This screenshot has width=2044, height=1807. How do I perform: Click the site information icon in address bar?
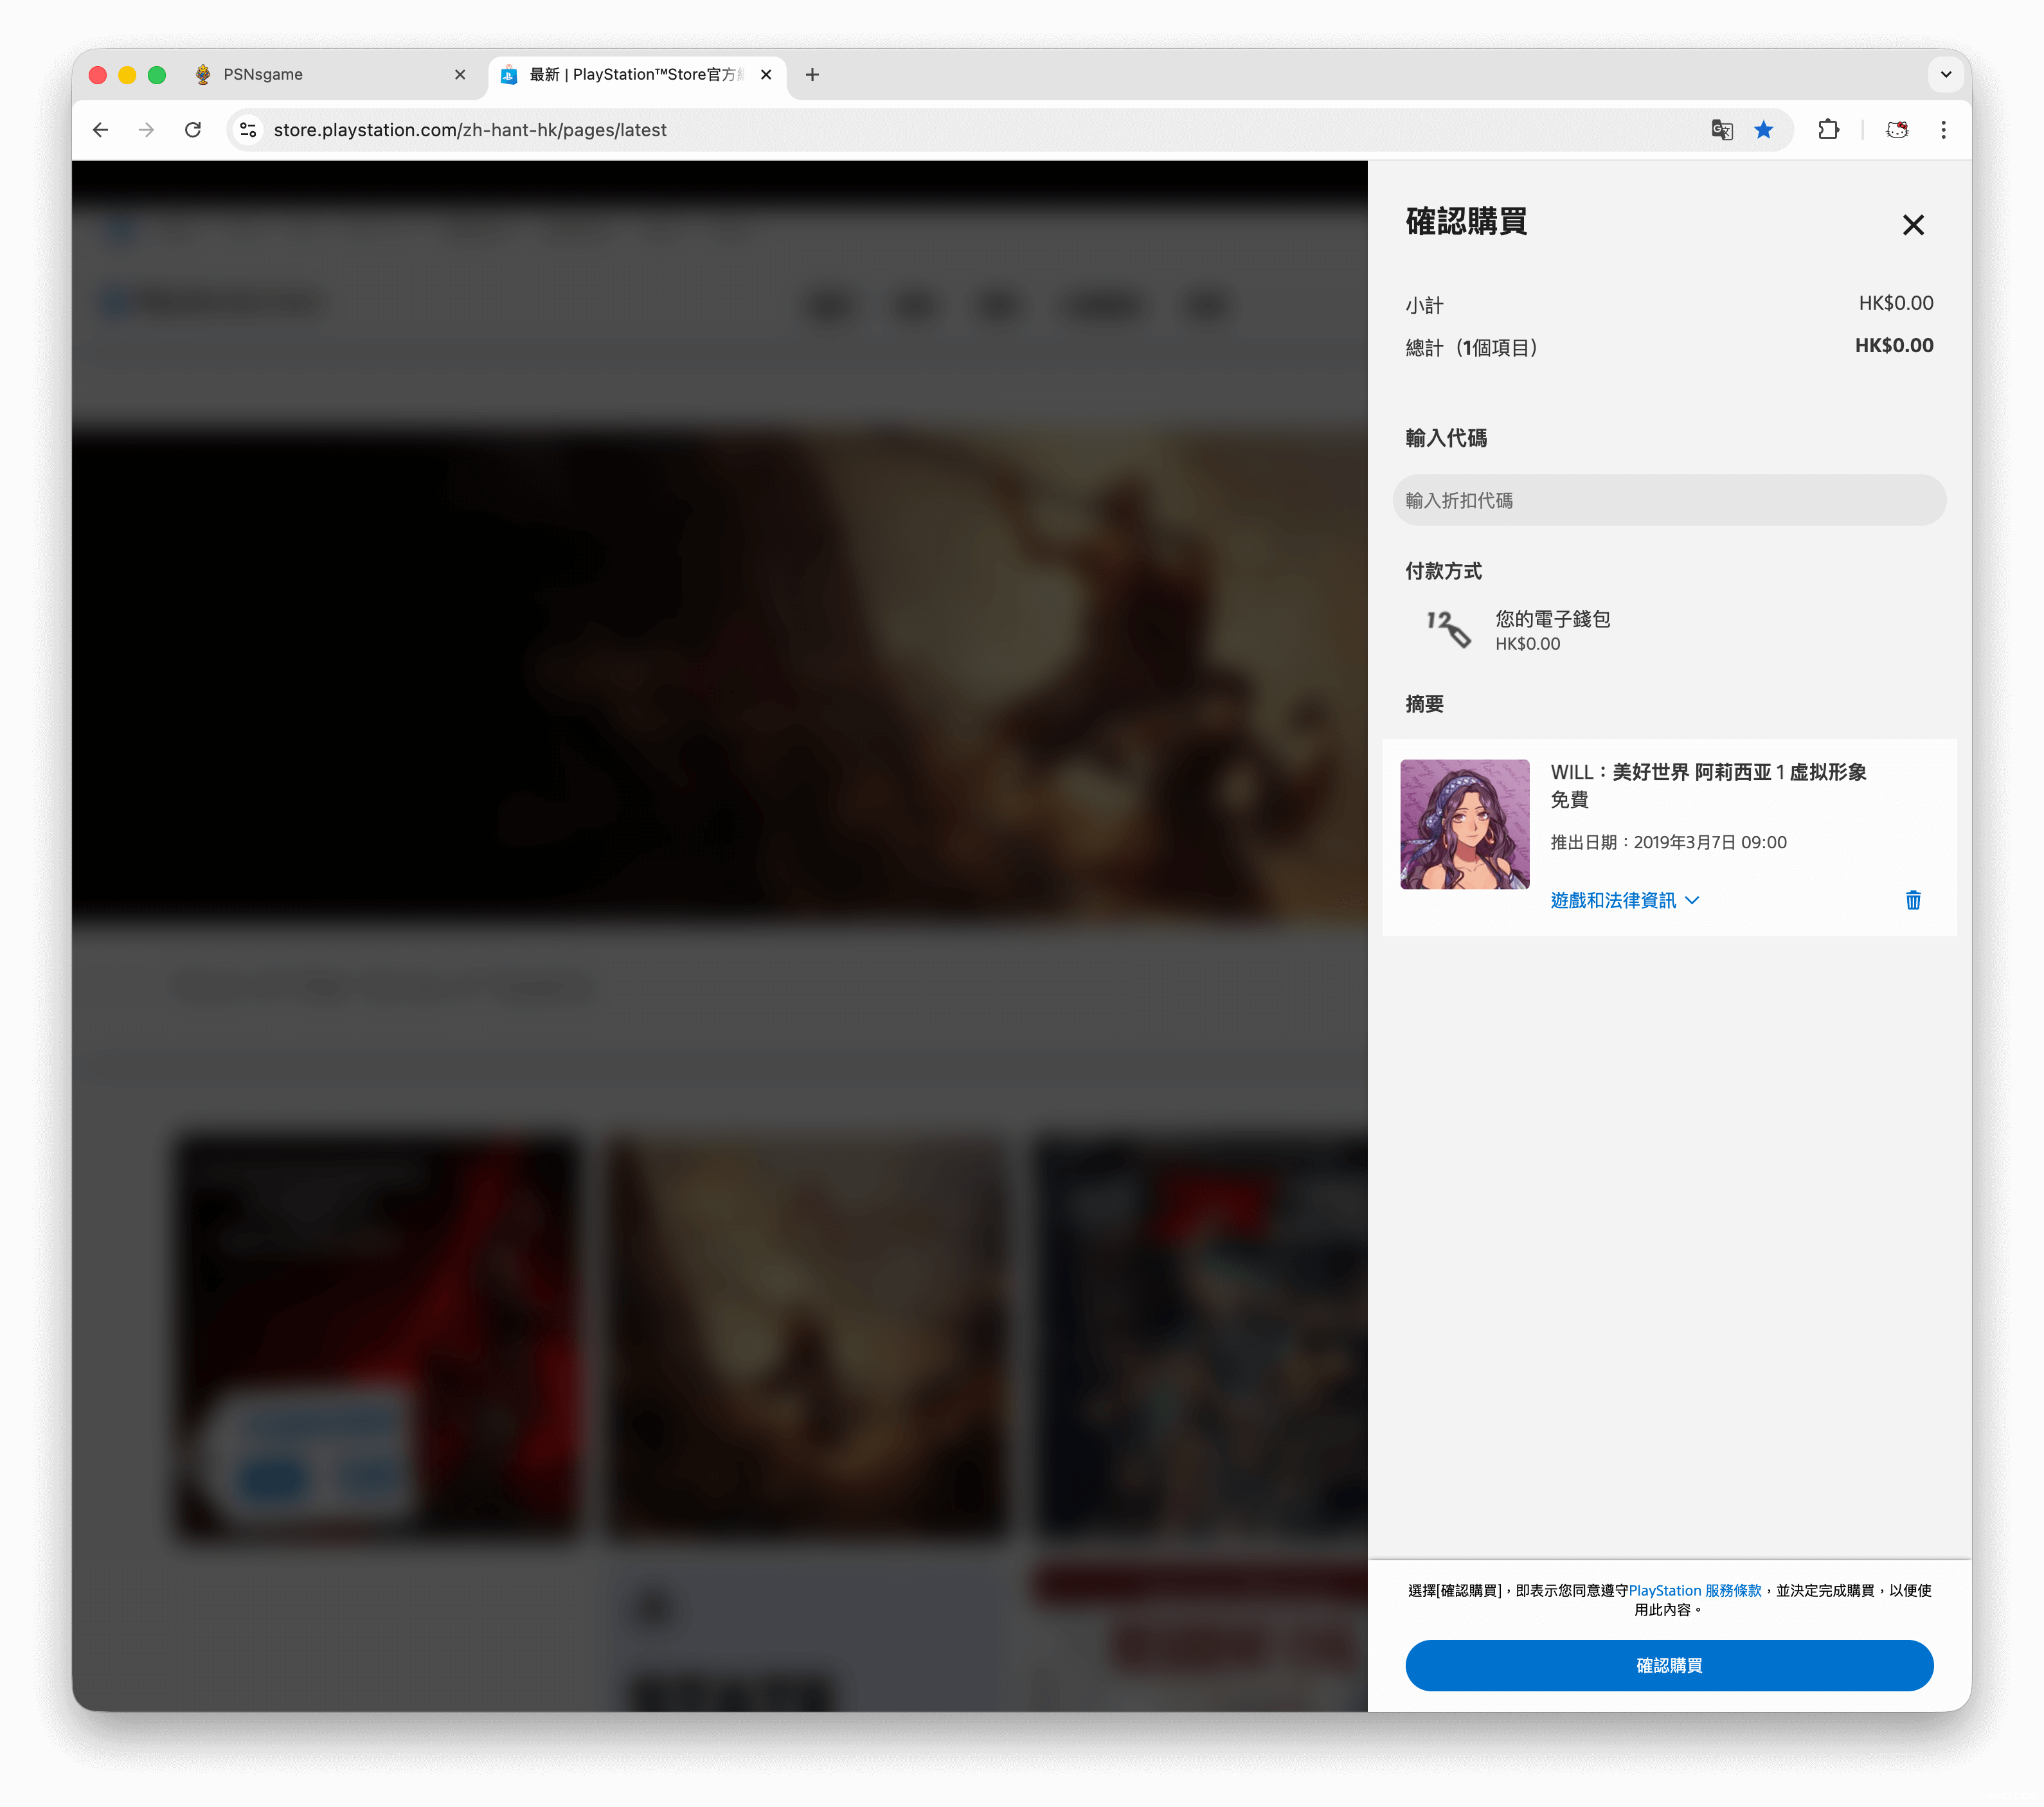pos(248,130)
